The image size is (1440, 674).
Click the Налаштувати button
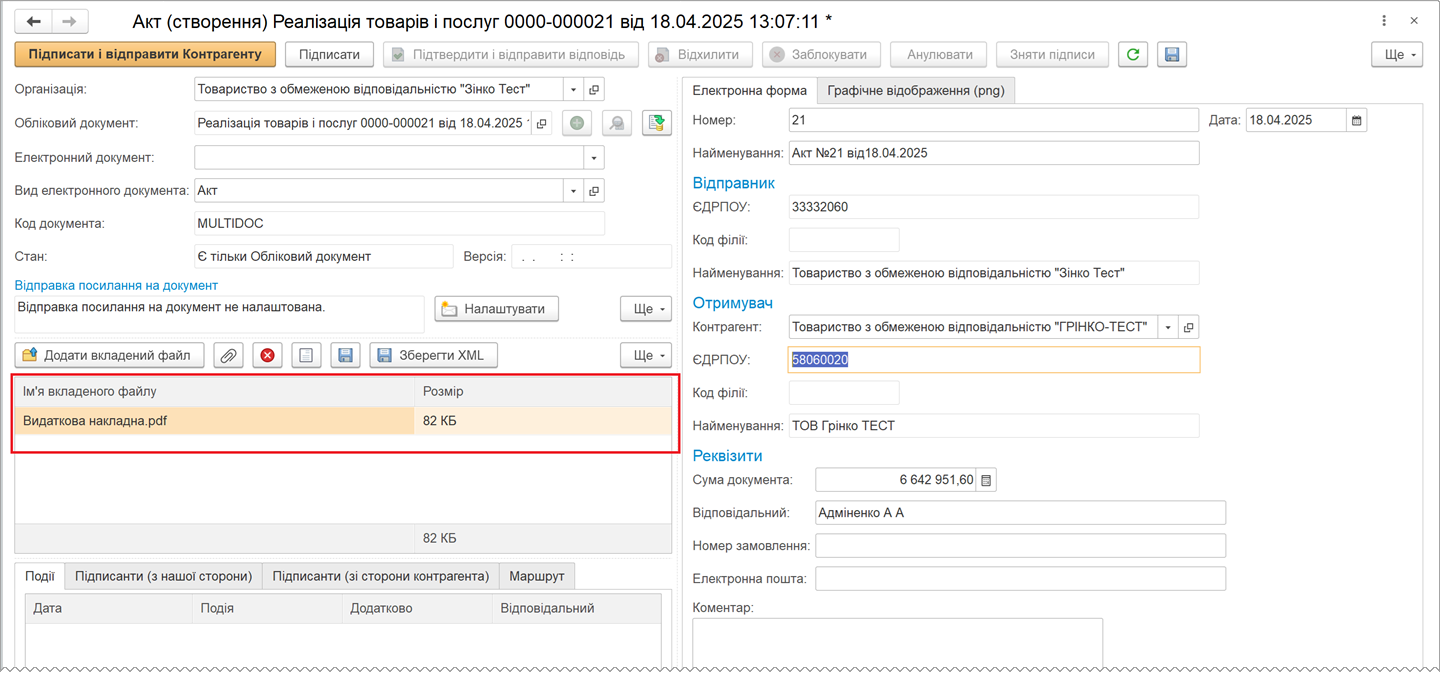(x=496, y=309)
